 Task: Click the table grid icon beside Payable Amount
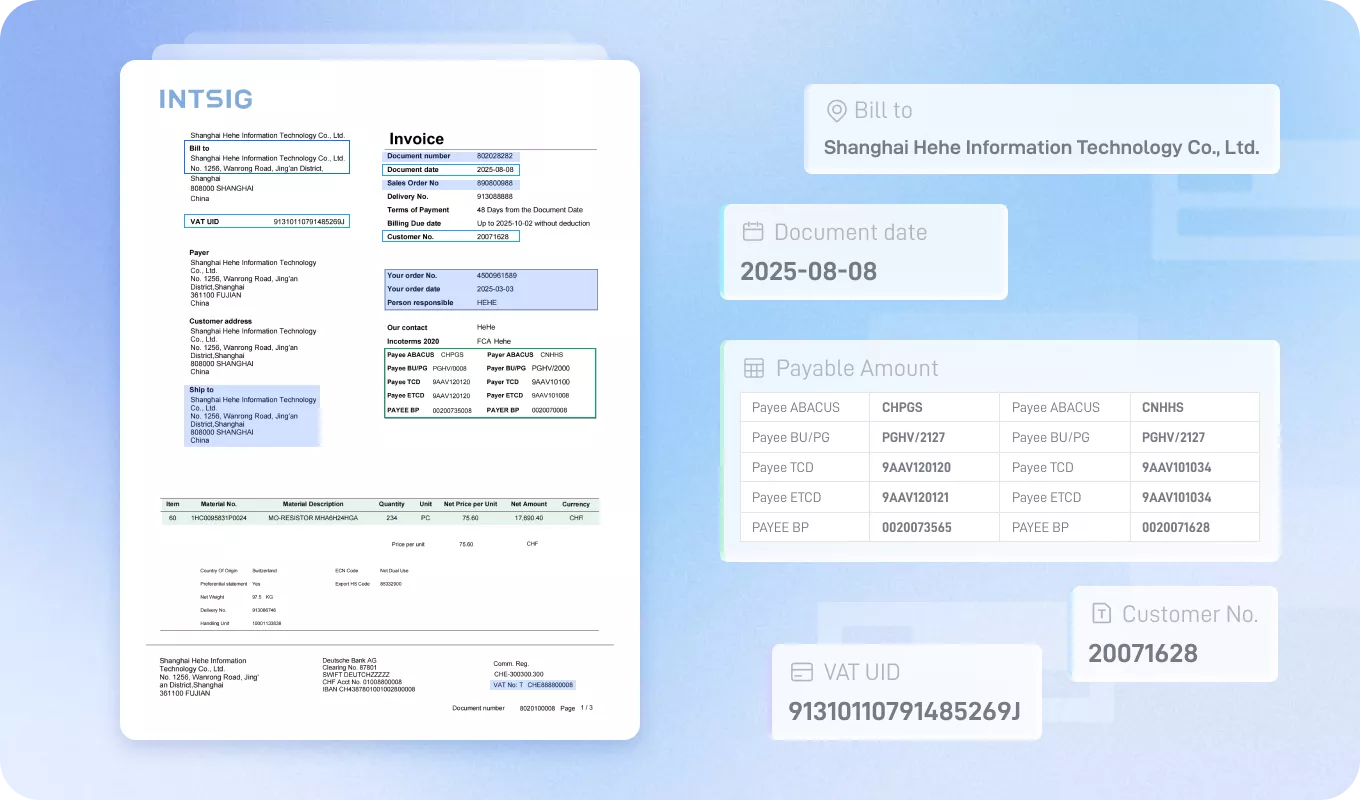coord(754,368)
